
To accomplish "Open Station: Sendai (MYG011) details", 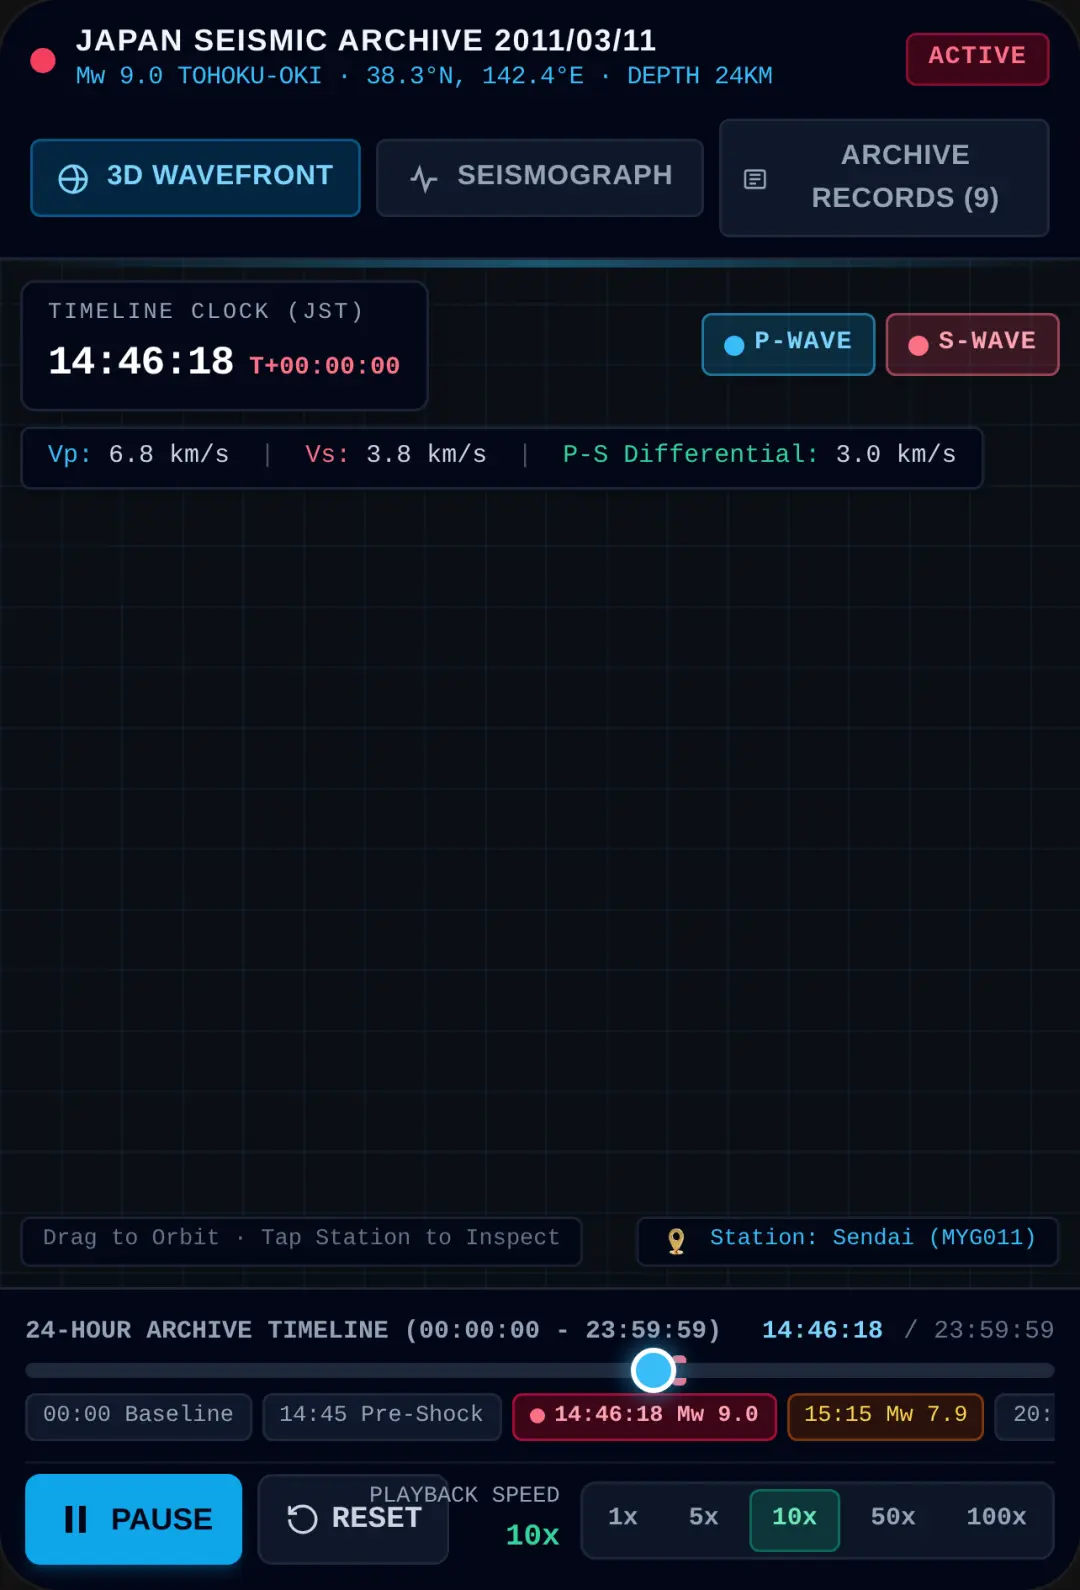I will click(x=847, y=1241).
